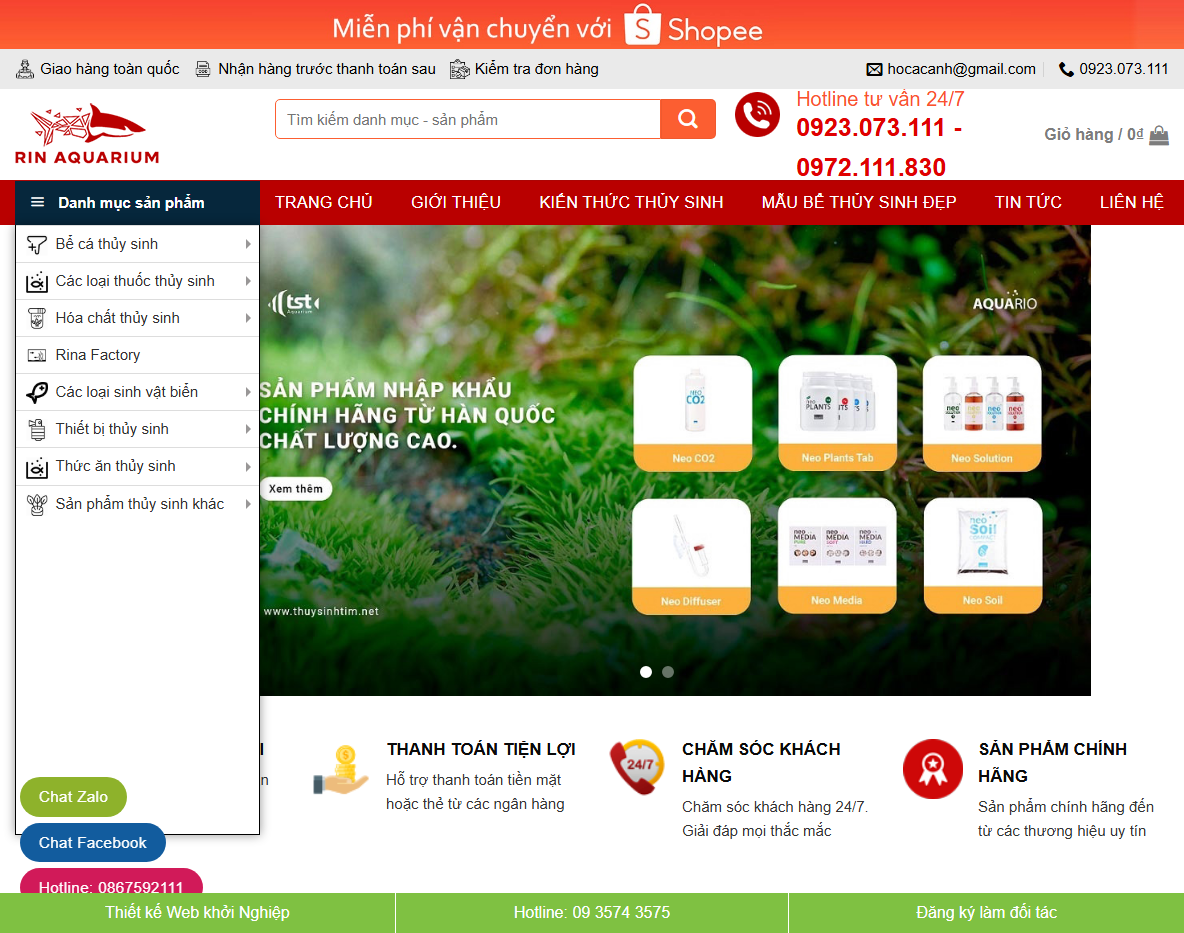Click the Giao hàng toàn quốc delivery icon
The width and height of the screenshot is (1184, 933).
coord(24,69)
